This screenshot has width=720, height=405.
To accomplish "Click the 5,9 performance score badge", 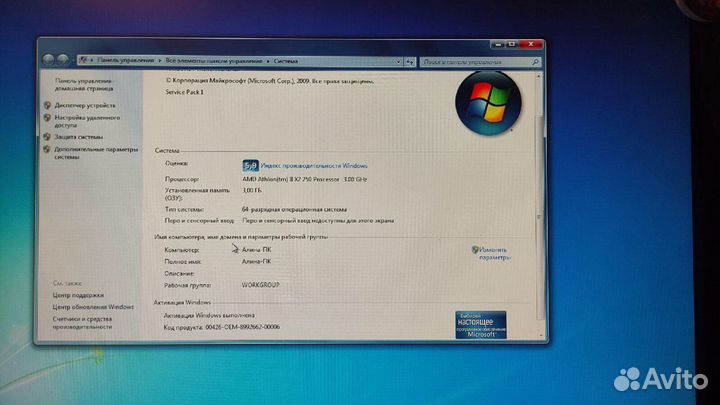I will [x=250, y=165].
